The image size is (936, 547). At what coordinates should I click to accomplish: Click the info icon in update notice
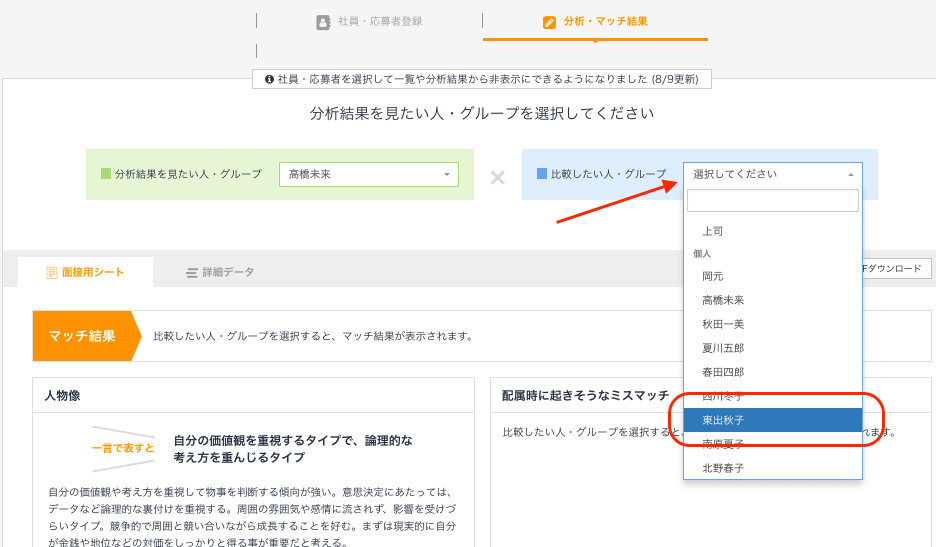[x=269, y=79]
